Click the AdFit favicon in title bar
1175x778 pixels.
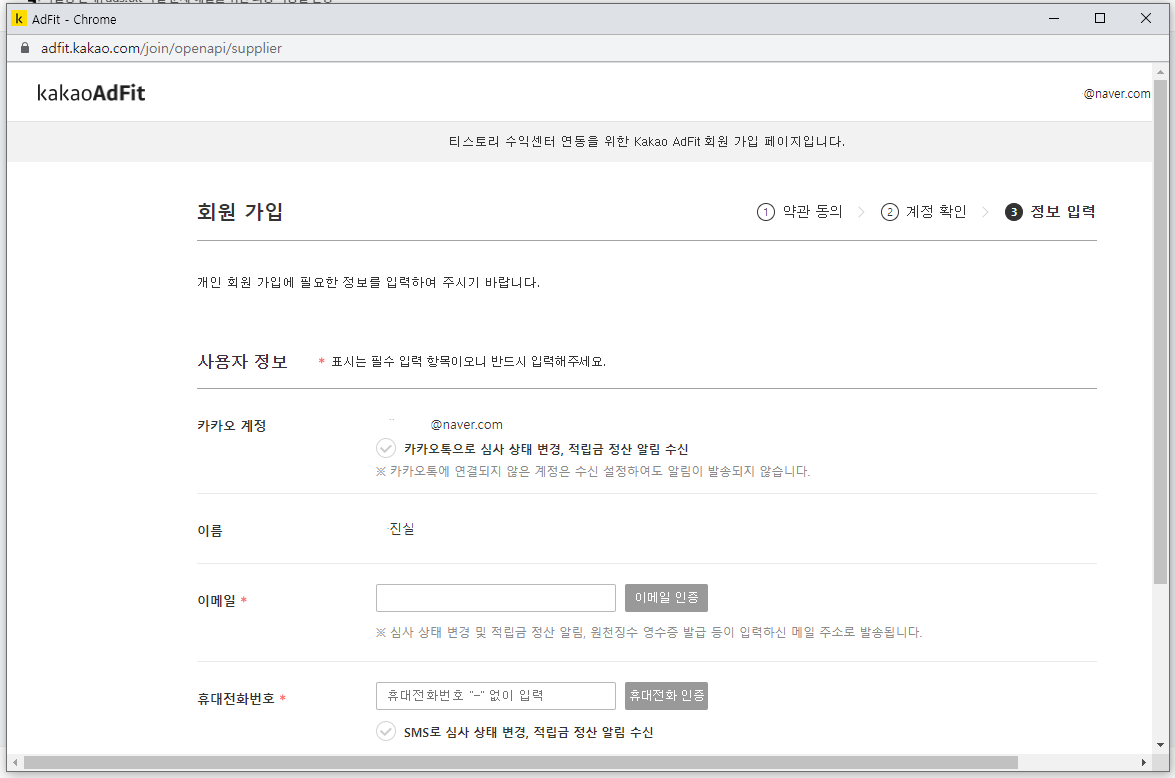tap(19, 19)
